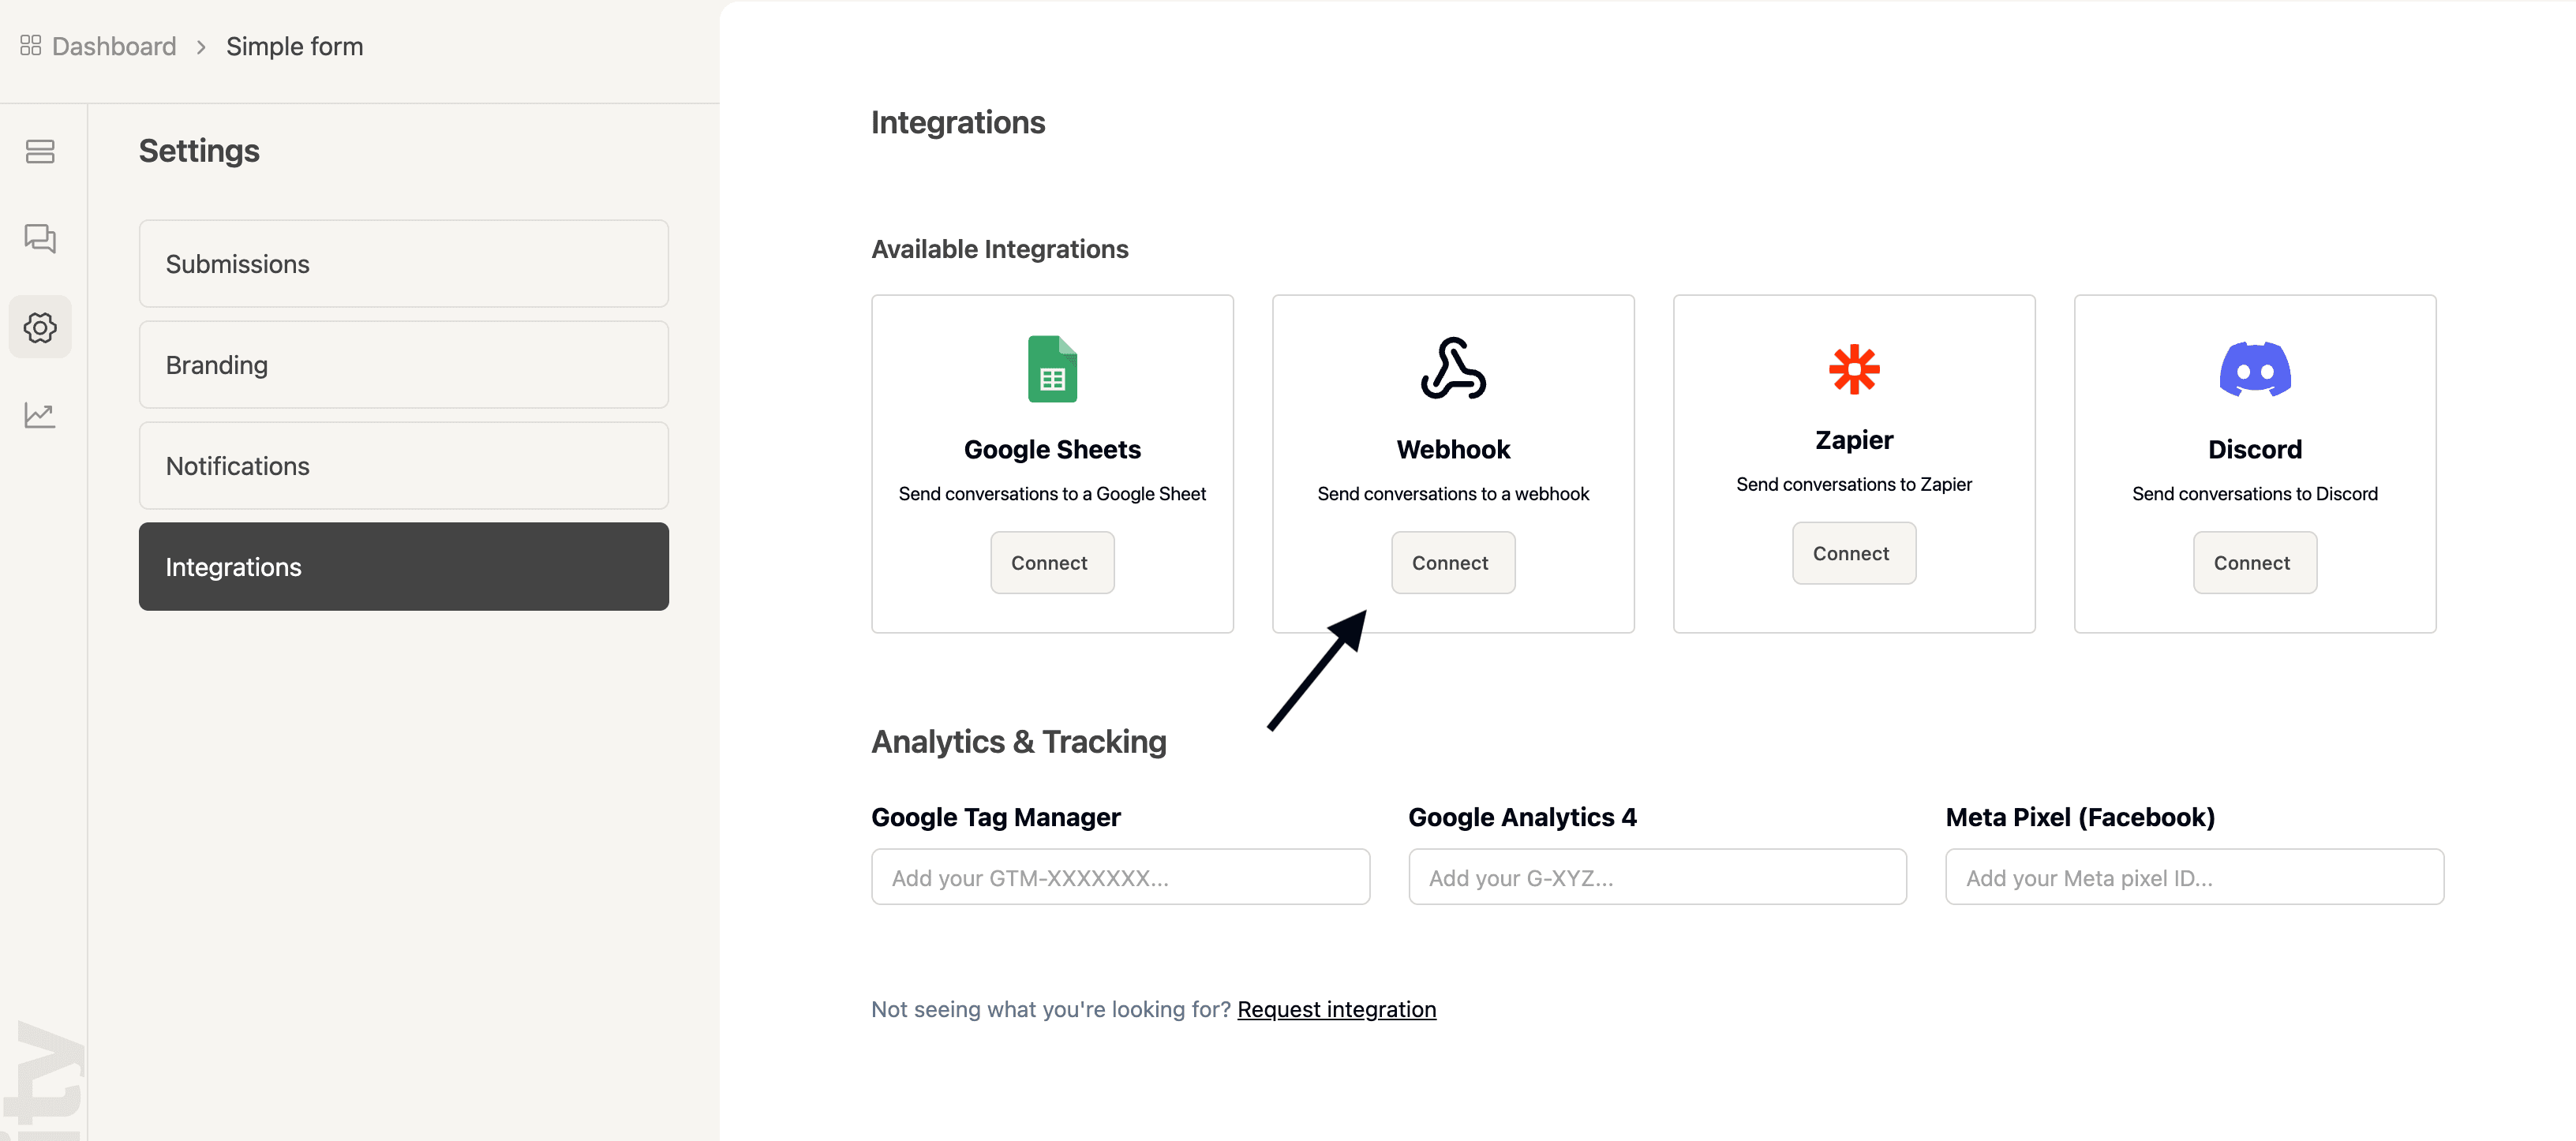
Task: Select the Notifications settings section
Action: [x=403, y=465]
